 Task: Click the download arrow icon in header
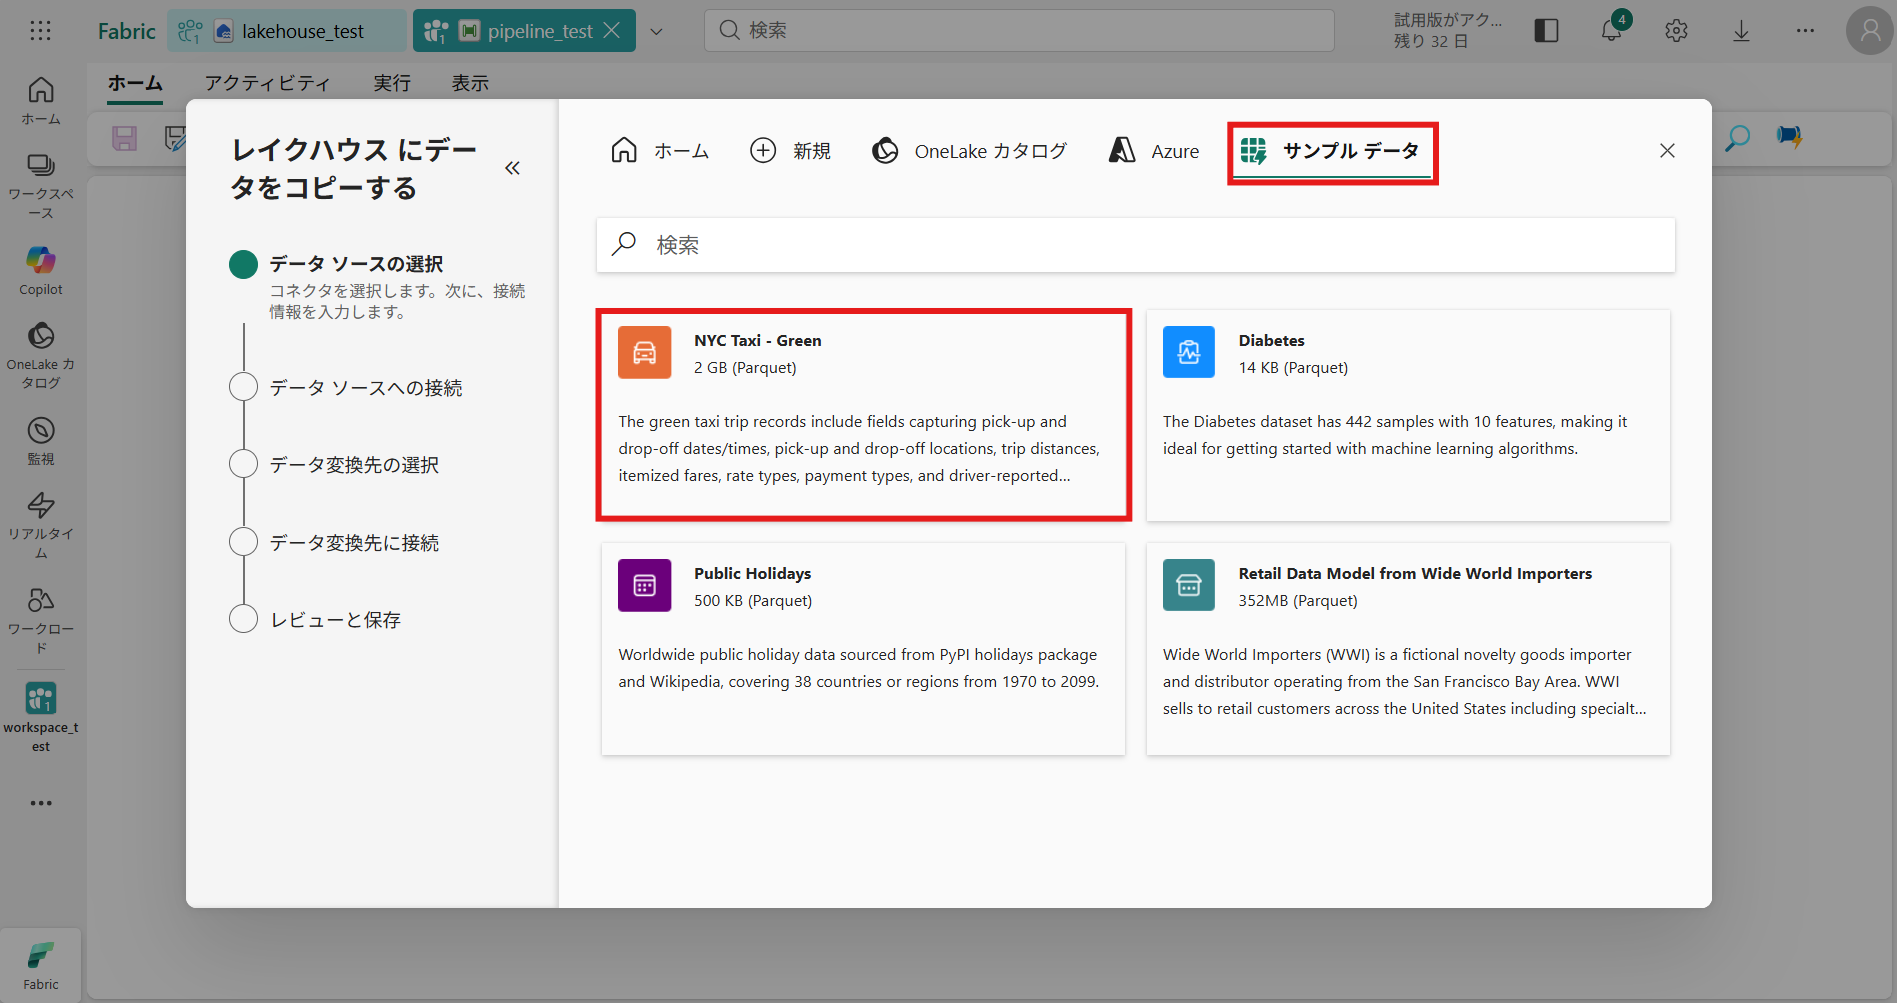tap(1741, 31)
